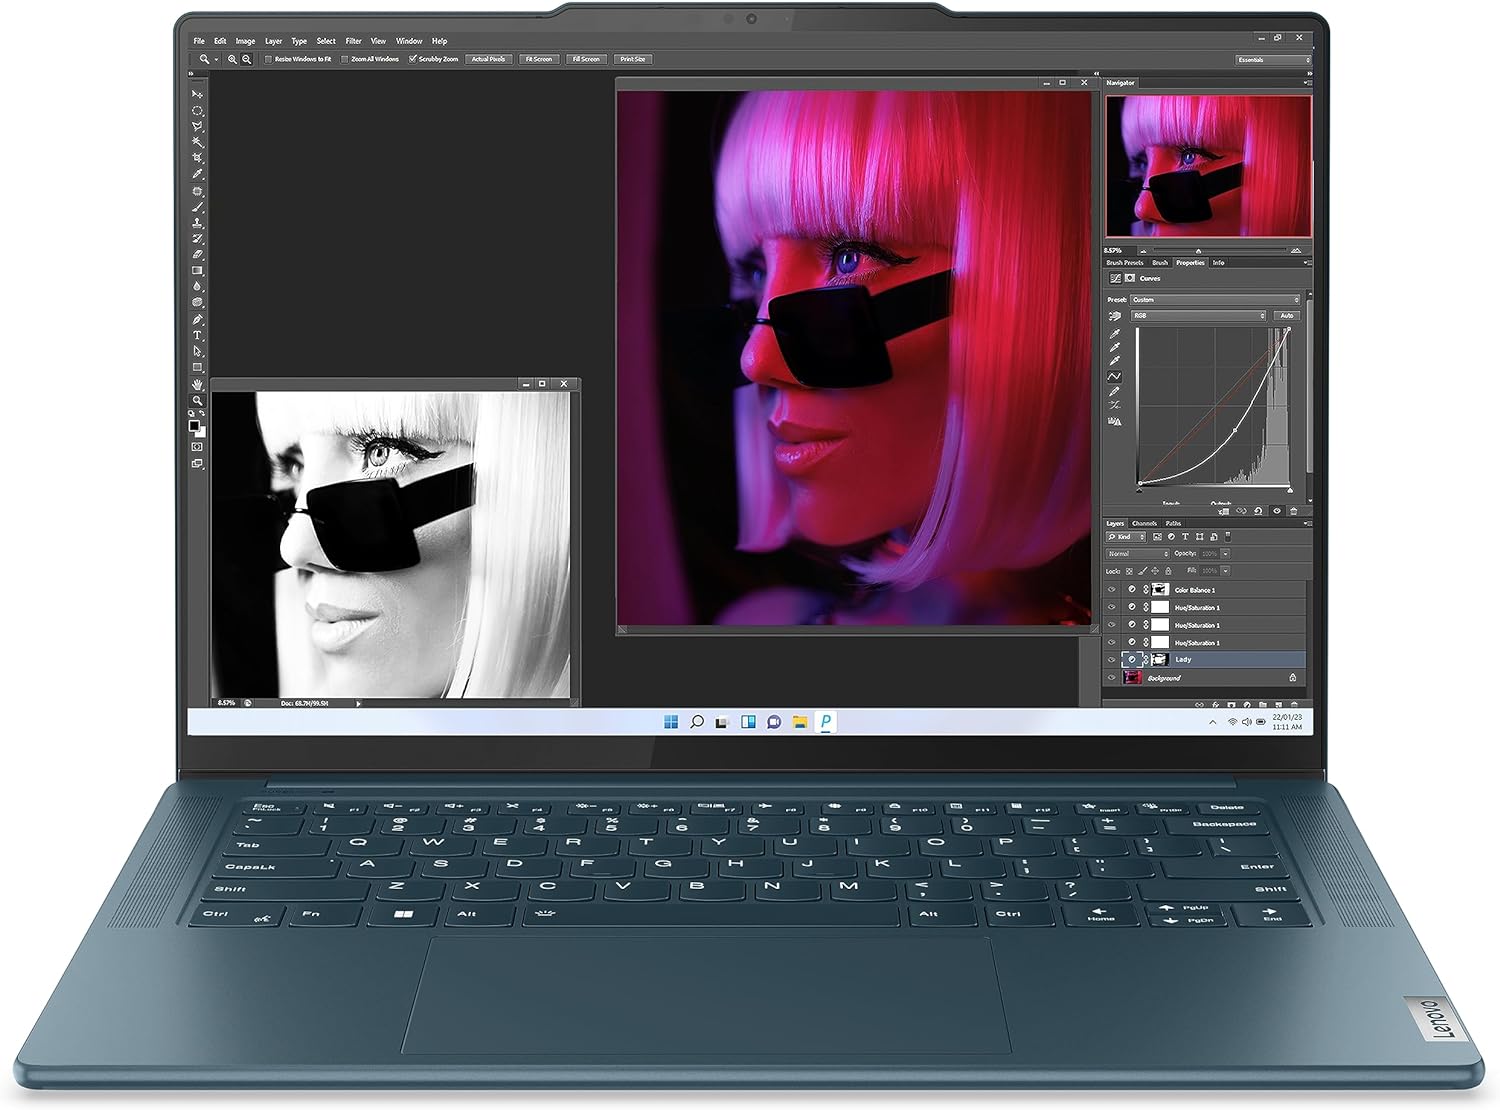Open the layer blending mode dropdown showing Normal
1500x1110 pixels.
(1137, 554)
